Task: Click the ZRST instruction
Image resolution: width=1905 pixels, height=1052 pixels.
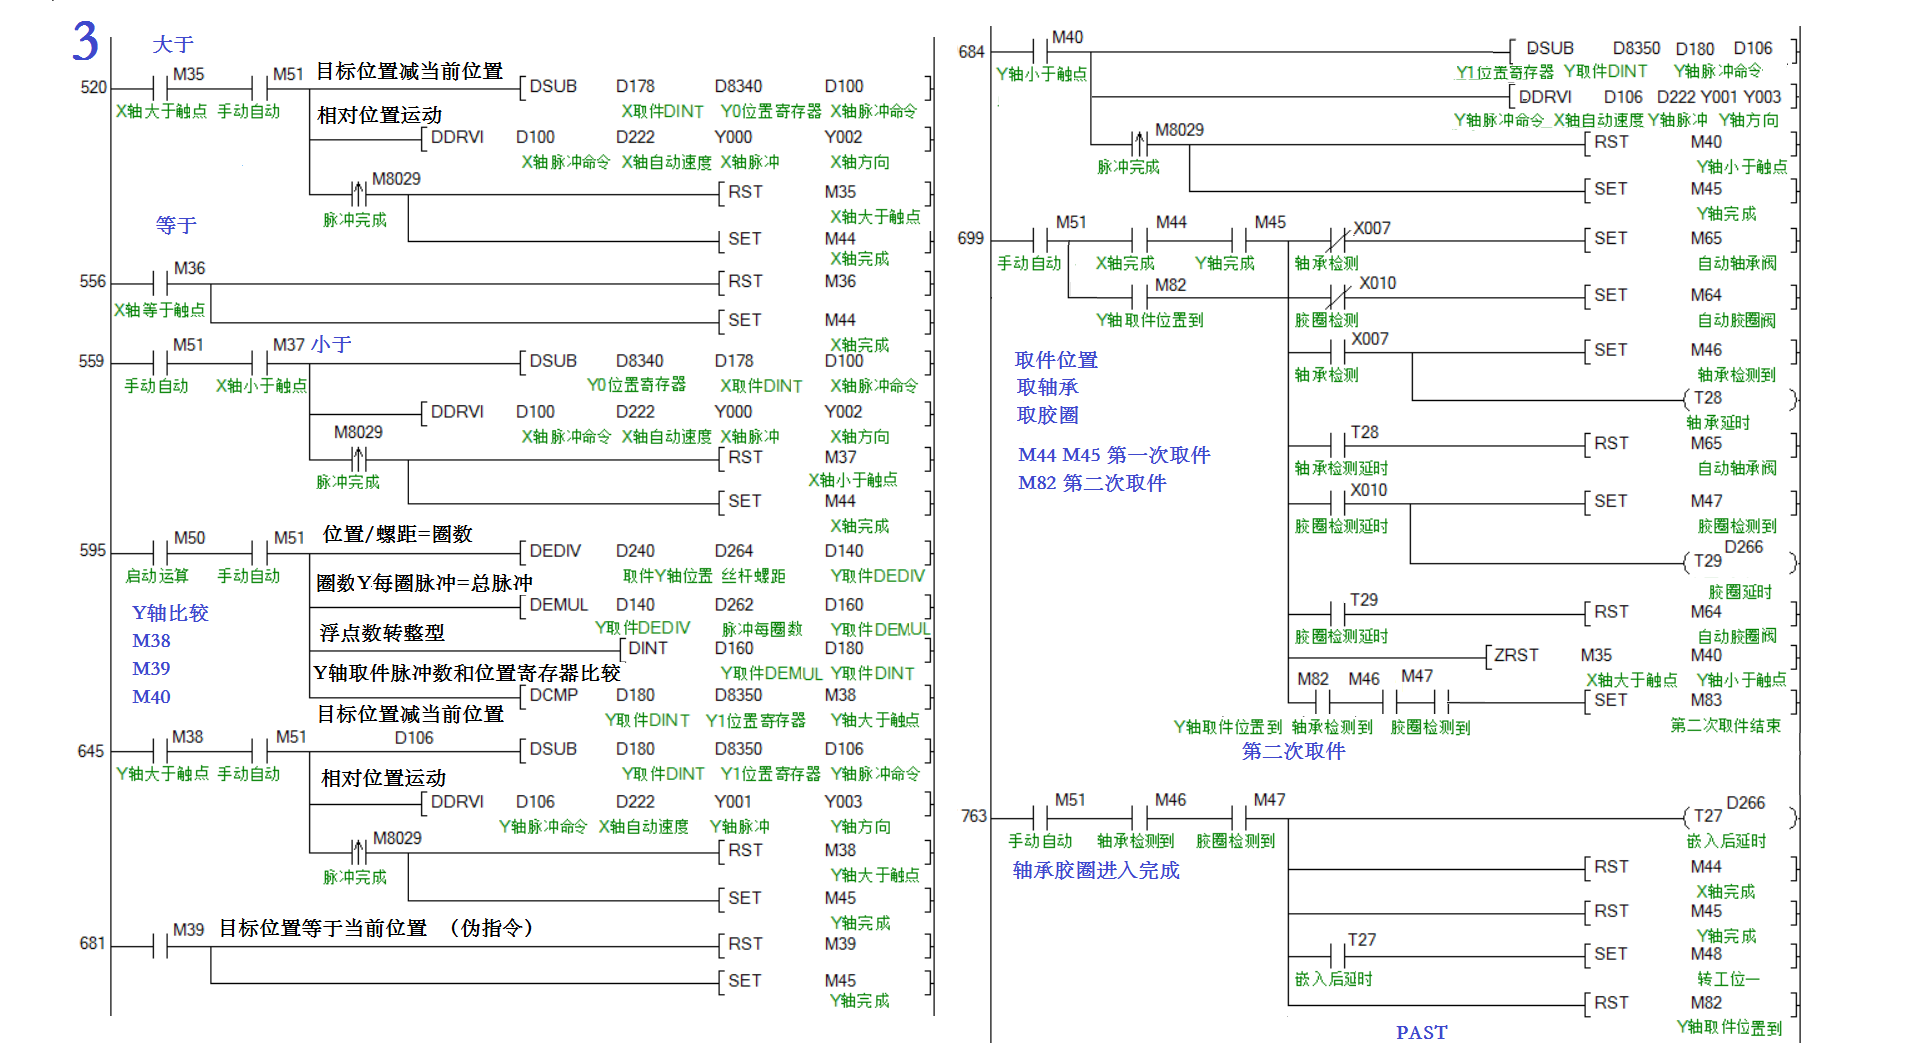Action: click(x=1516, y=655)
